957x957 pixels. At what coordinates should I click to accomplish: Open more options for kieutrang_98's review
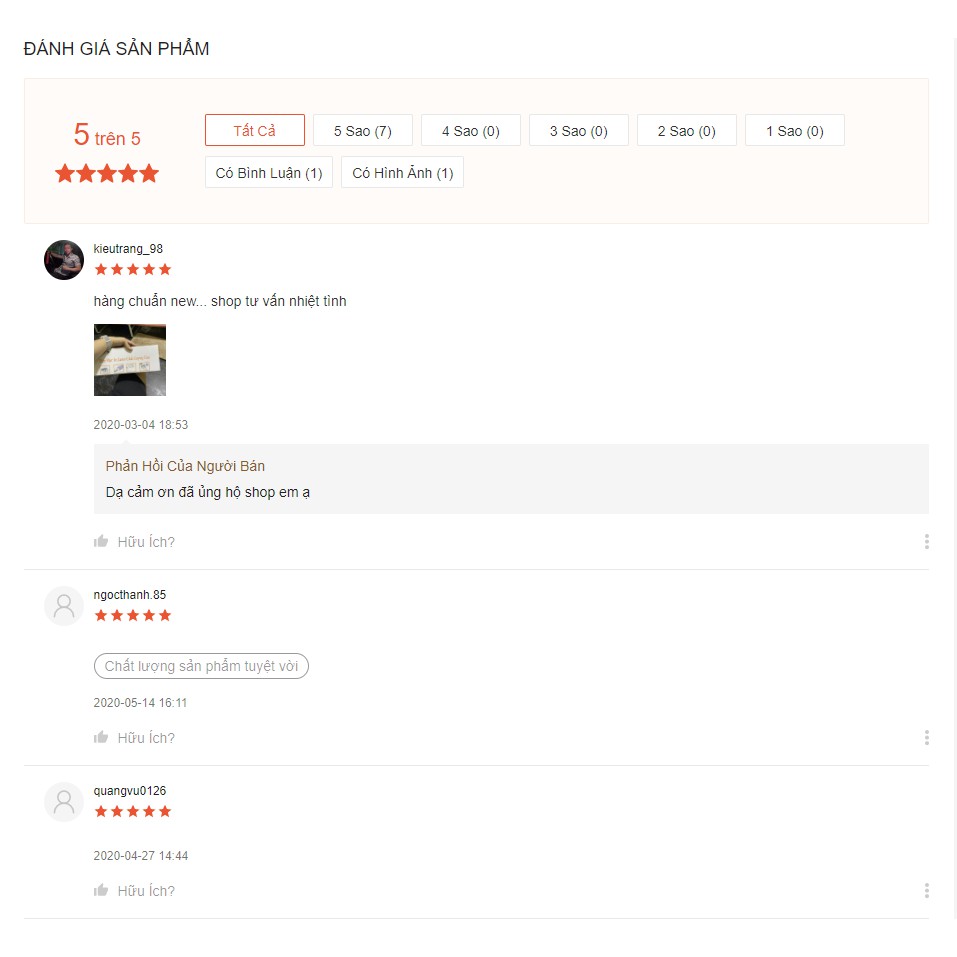(926, 542)
